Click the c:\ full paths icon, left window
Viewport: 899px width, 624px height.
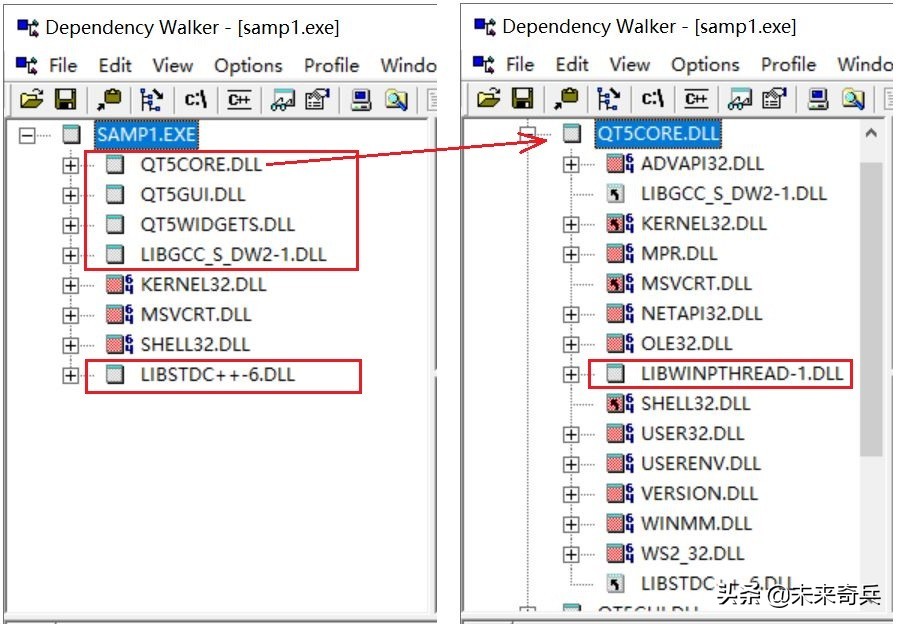tap(196, 100)
